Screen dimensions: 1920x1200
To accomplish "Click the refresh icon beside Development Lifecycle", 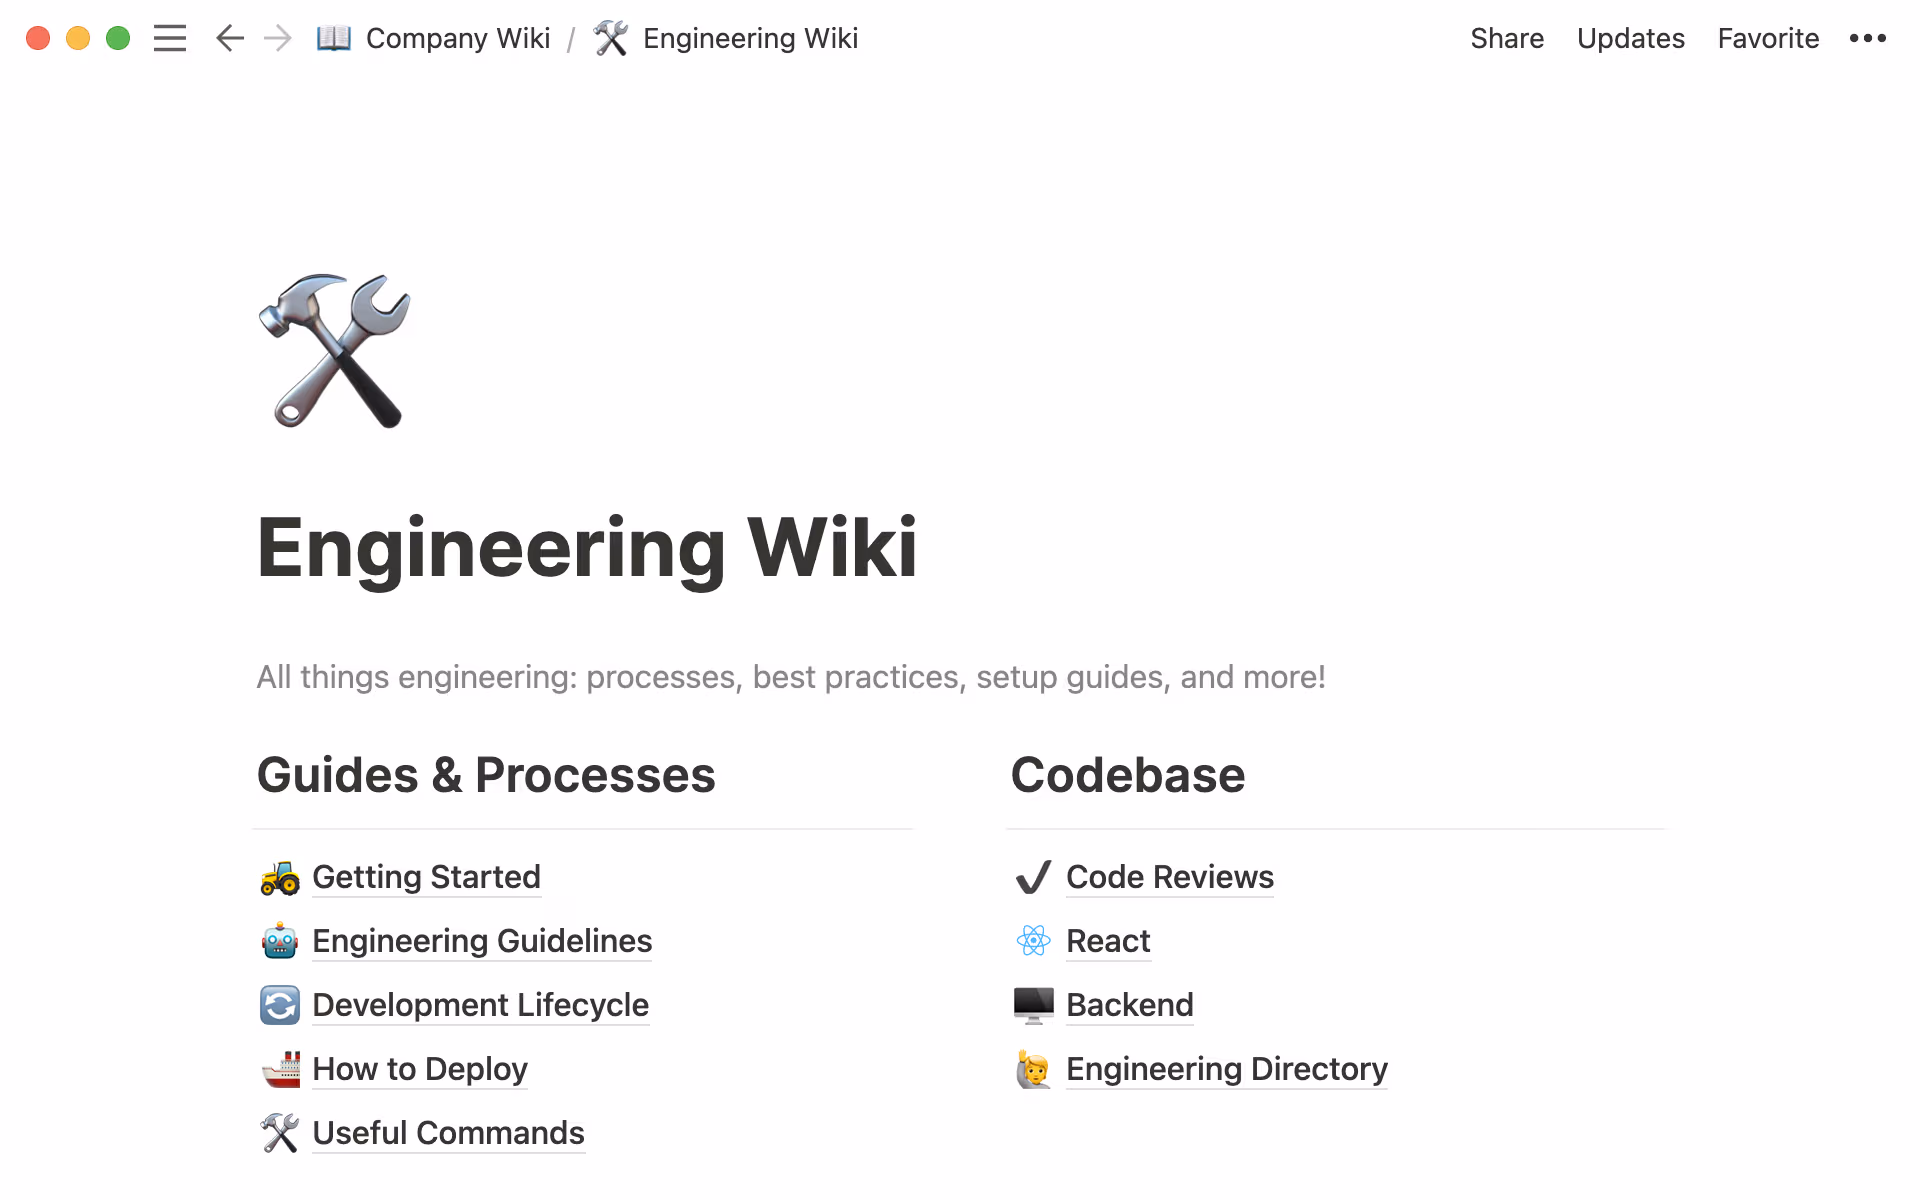I will [x=280, y=1005].
